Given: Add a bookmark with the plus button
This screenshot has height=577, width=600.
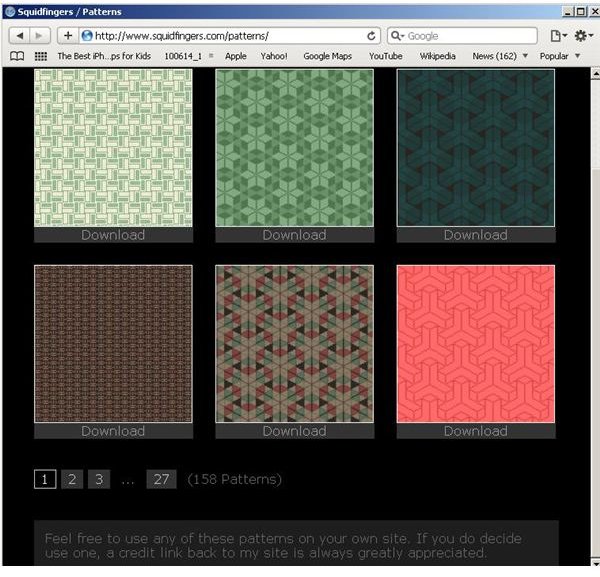Looking at the screenshot, I should pyautogui.click(x=68, y=36).
